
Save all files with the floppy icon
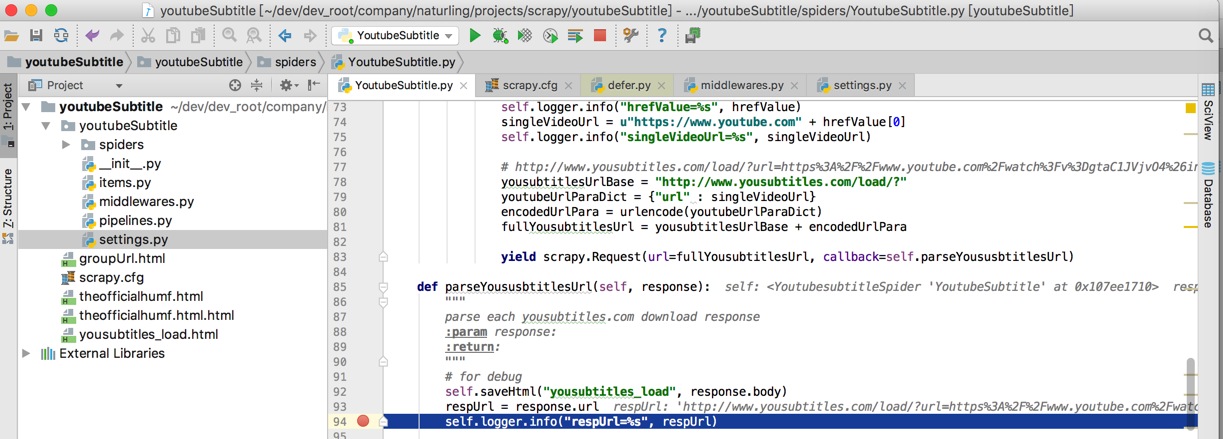(36, 36)
